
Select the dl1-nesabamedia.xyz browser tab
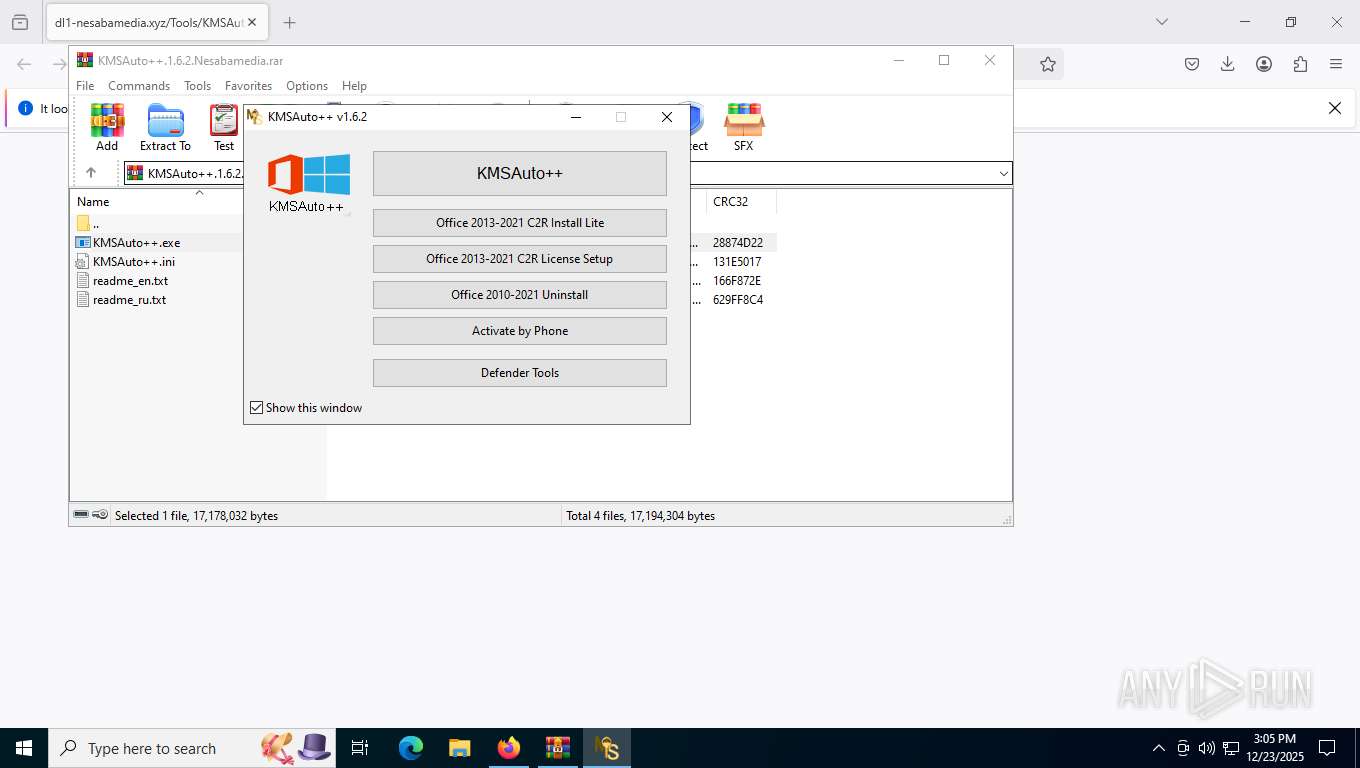click(156, 22)
